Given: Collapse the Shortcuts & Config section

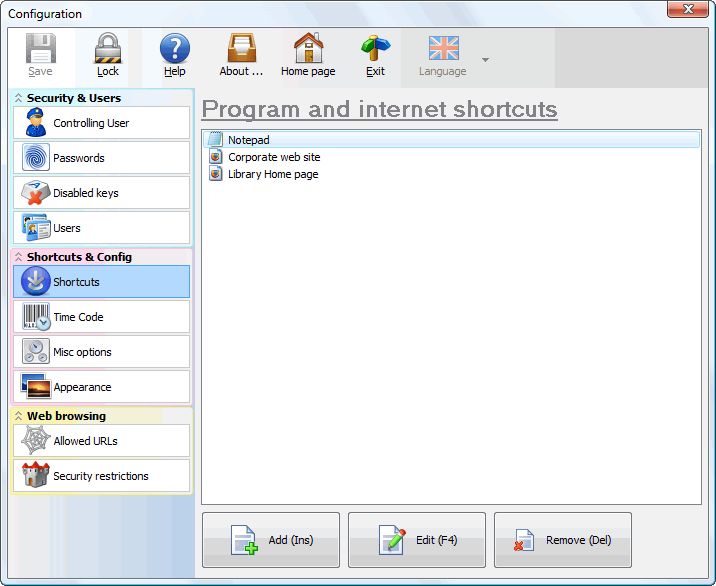Looking at the screenshot, I should point(18,257).
